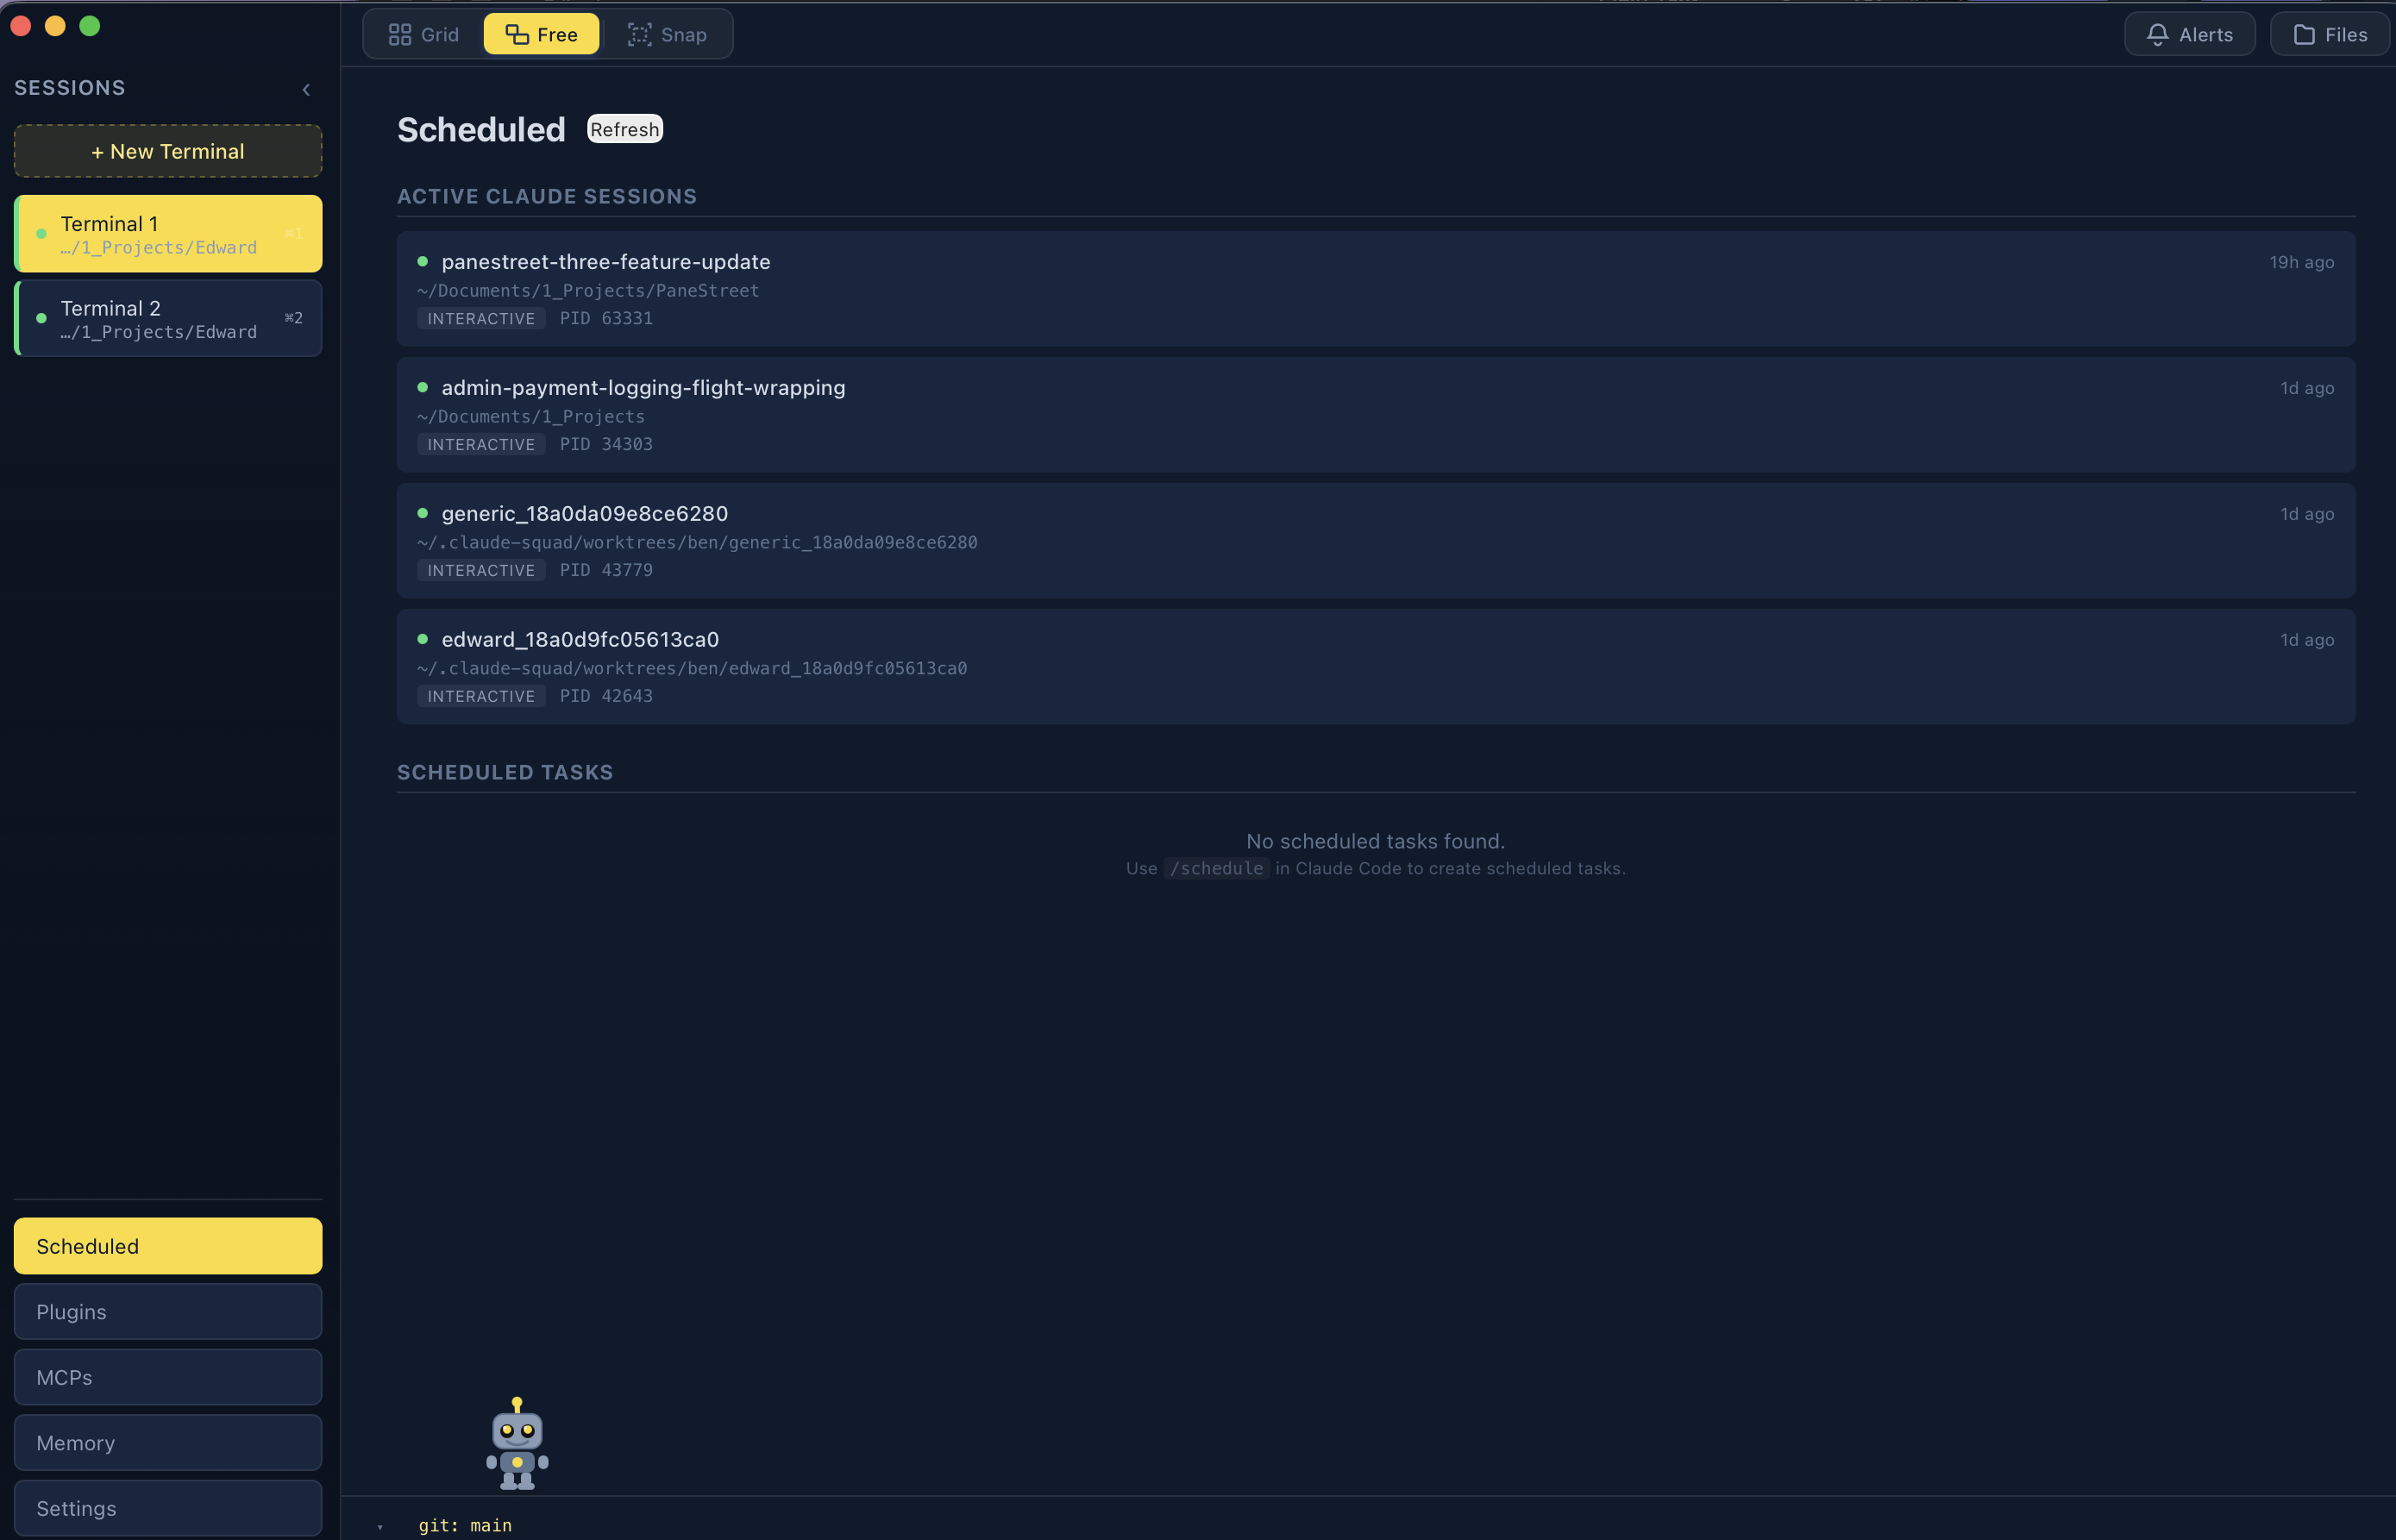Open the Settings section
Viewport: 2396px width, 1540px height.
coord(167,1507)
